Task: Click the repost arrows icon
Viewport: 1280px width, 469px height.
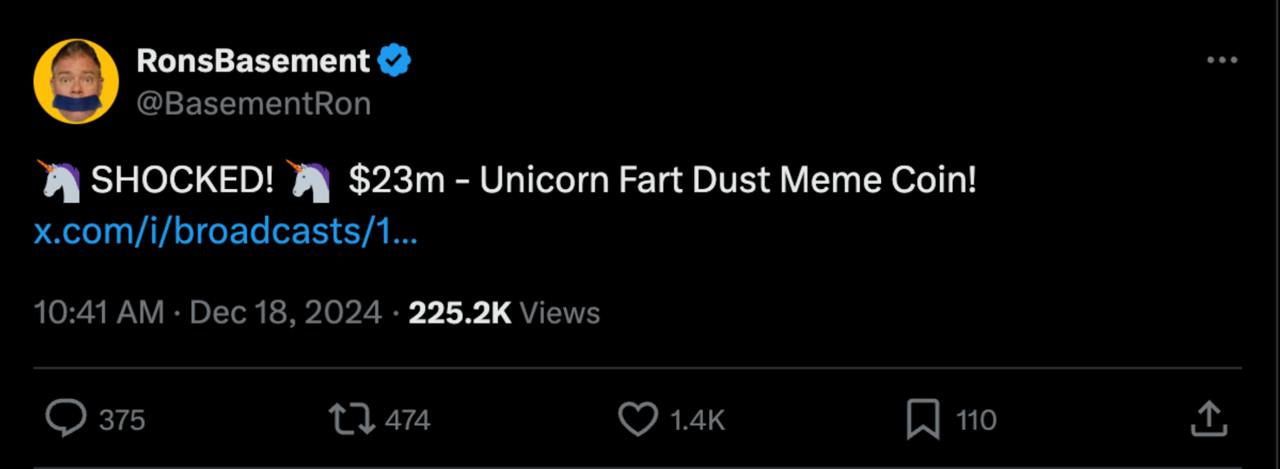Action: pos(354,418)
